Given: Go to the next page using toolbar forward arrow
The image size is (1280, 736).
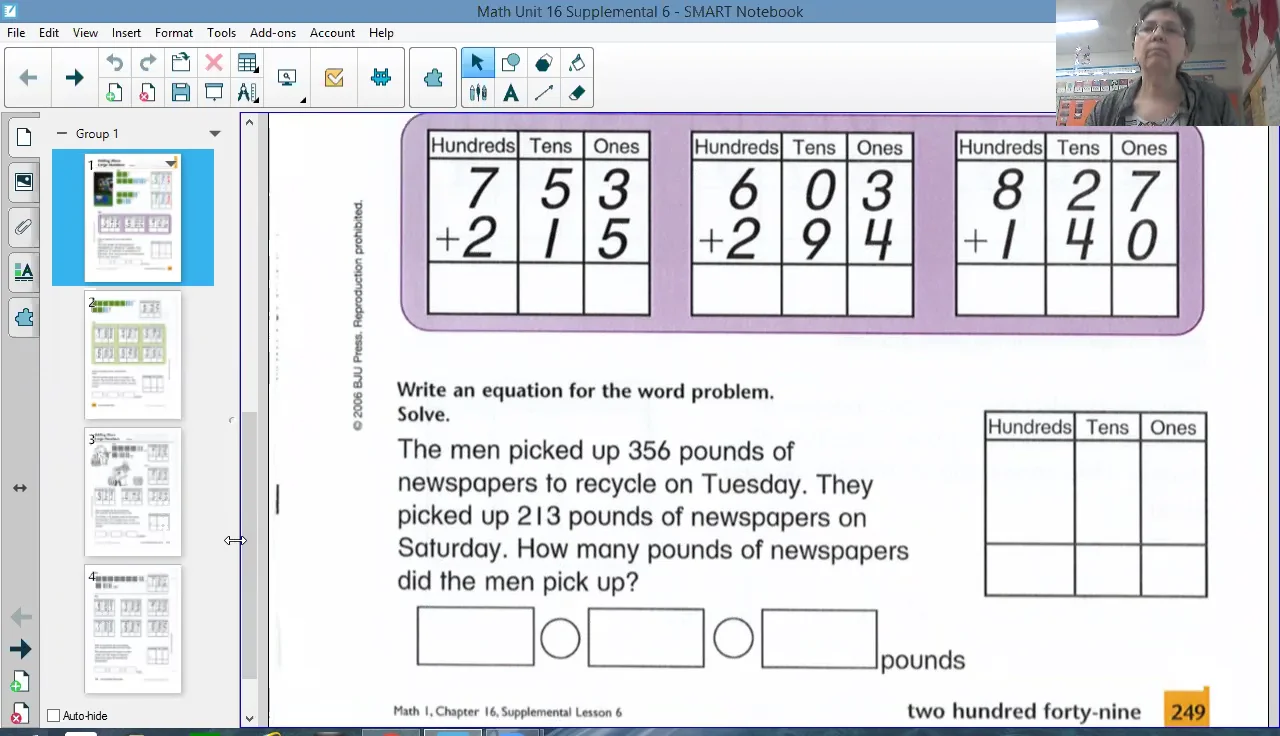Looking at the screenshot, I should coord(74,78).
